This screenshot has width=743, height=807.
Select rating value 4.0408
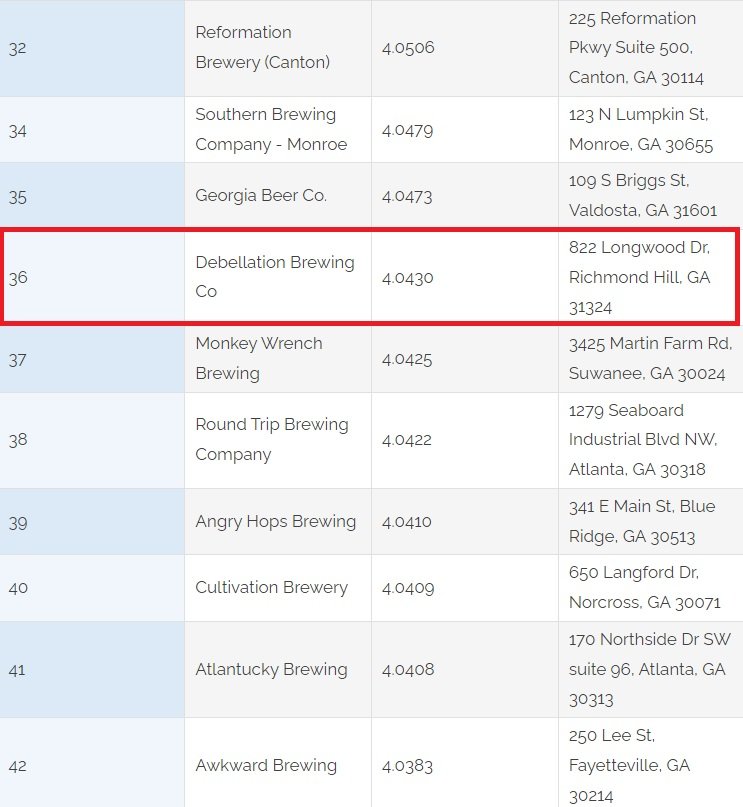(x=408, y=670)
